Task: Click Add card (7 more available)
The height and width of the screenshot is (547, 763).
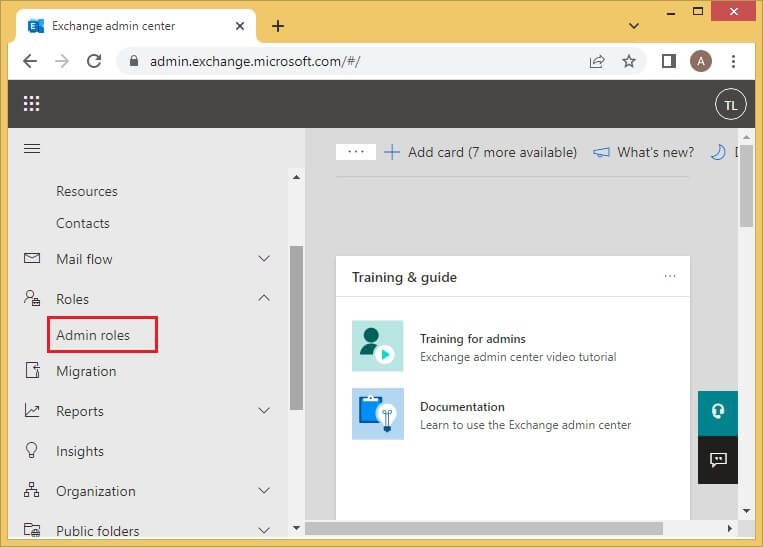Action: [x=492, y=152]
